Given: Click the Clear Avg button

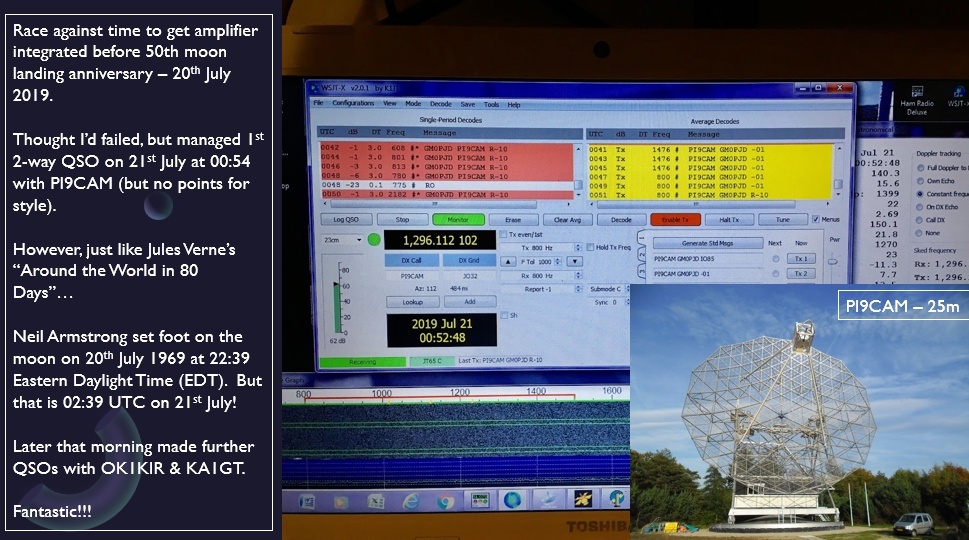Looking at the screenshot, I should pos(567,219).
